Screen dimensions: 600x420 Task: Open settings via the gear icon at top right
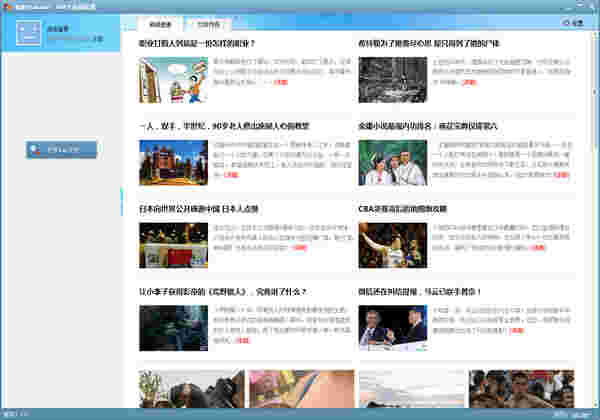coord(571,22)
